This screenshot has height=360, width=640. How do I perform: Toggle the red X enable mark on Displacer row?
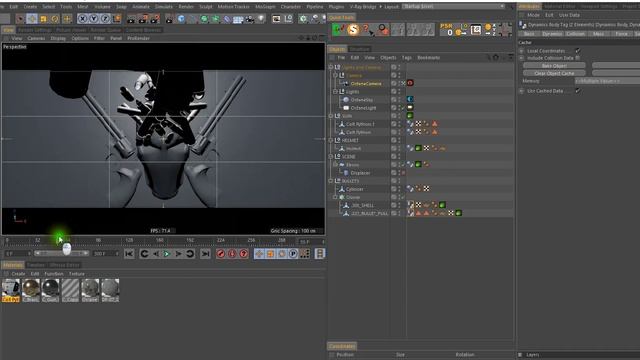tap(403, 173)
